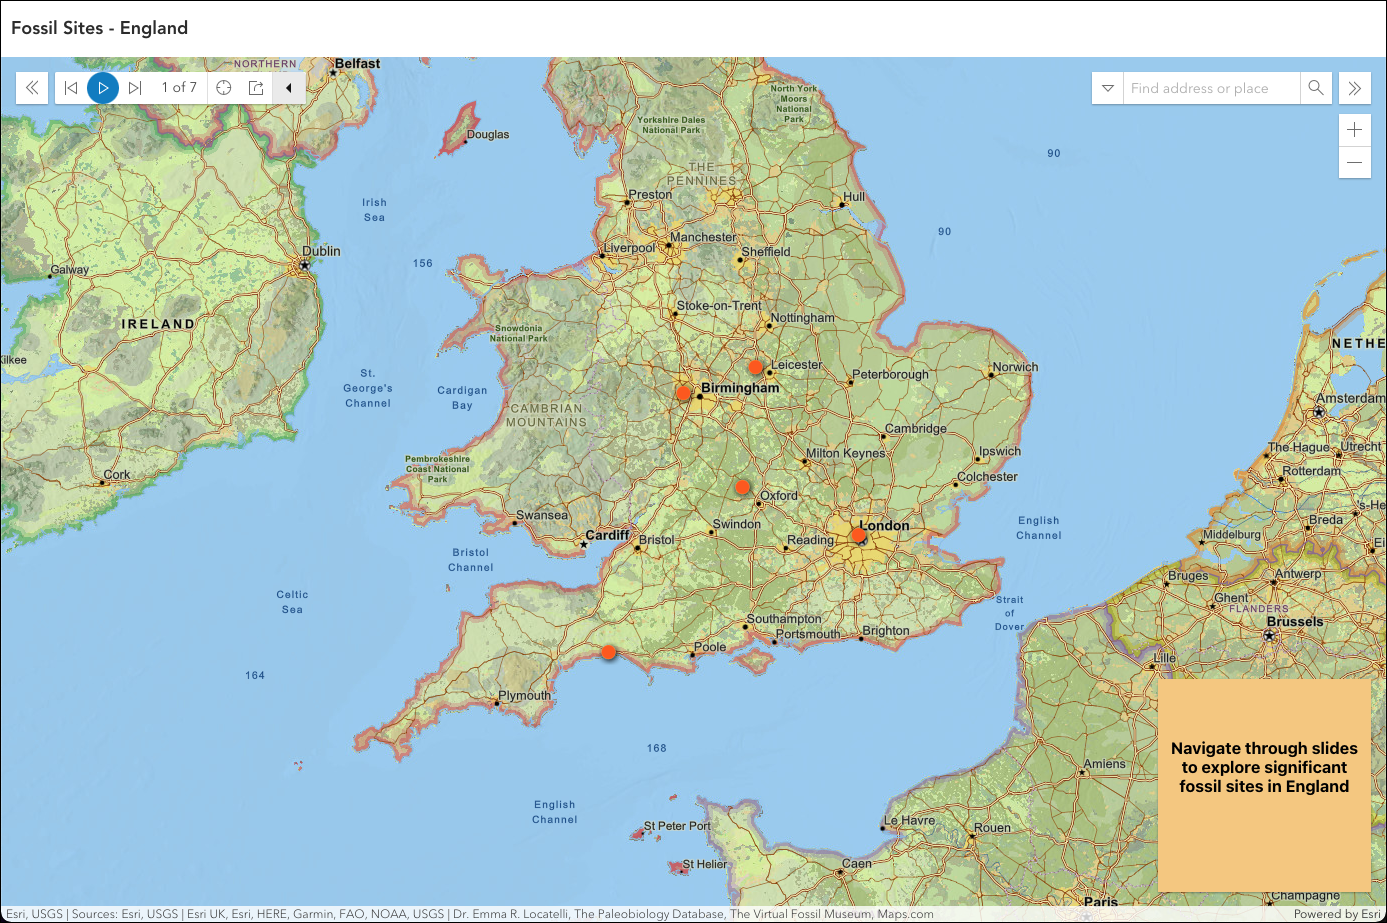Click the map sources attribution text

[470, 914]
